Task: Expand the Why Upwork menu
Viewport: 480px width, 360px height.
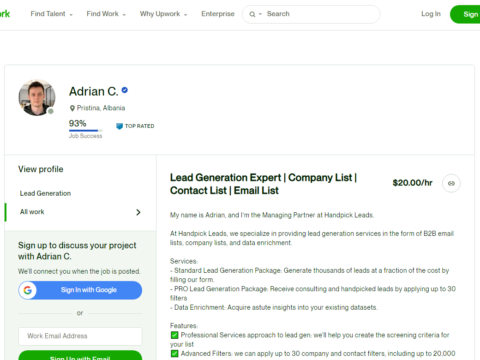Action: (163, 14)
